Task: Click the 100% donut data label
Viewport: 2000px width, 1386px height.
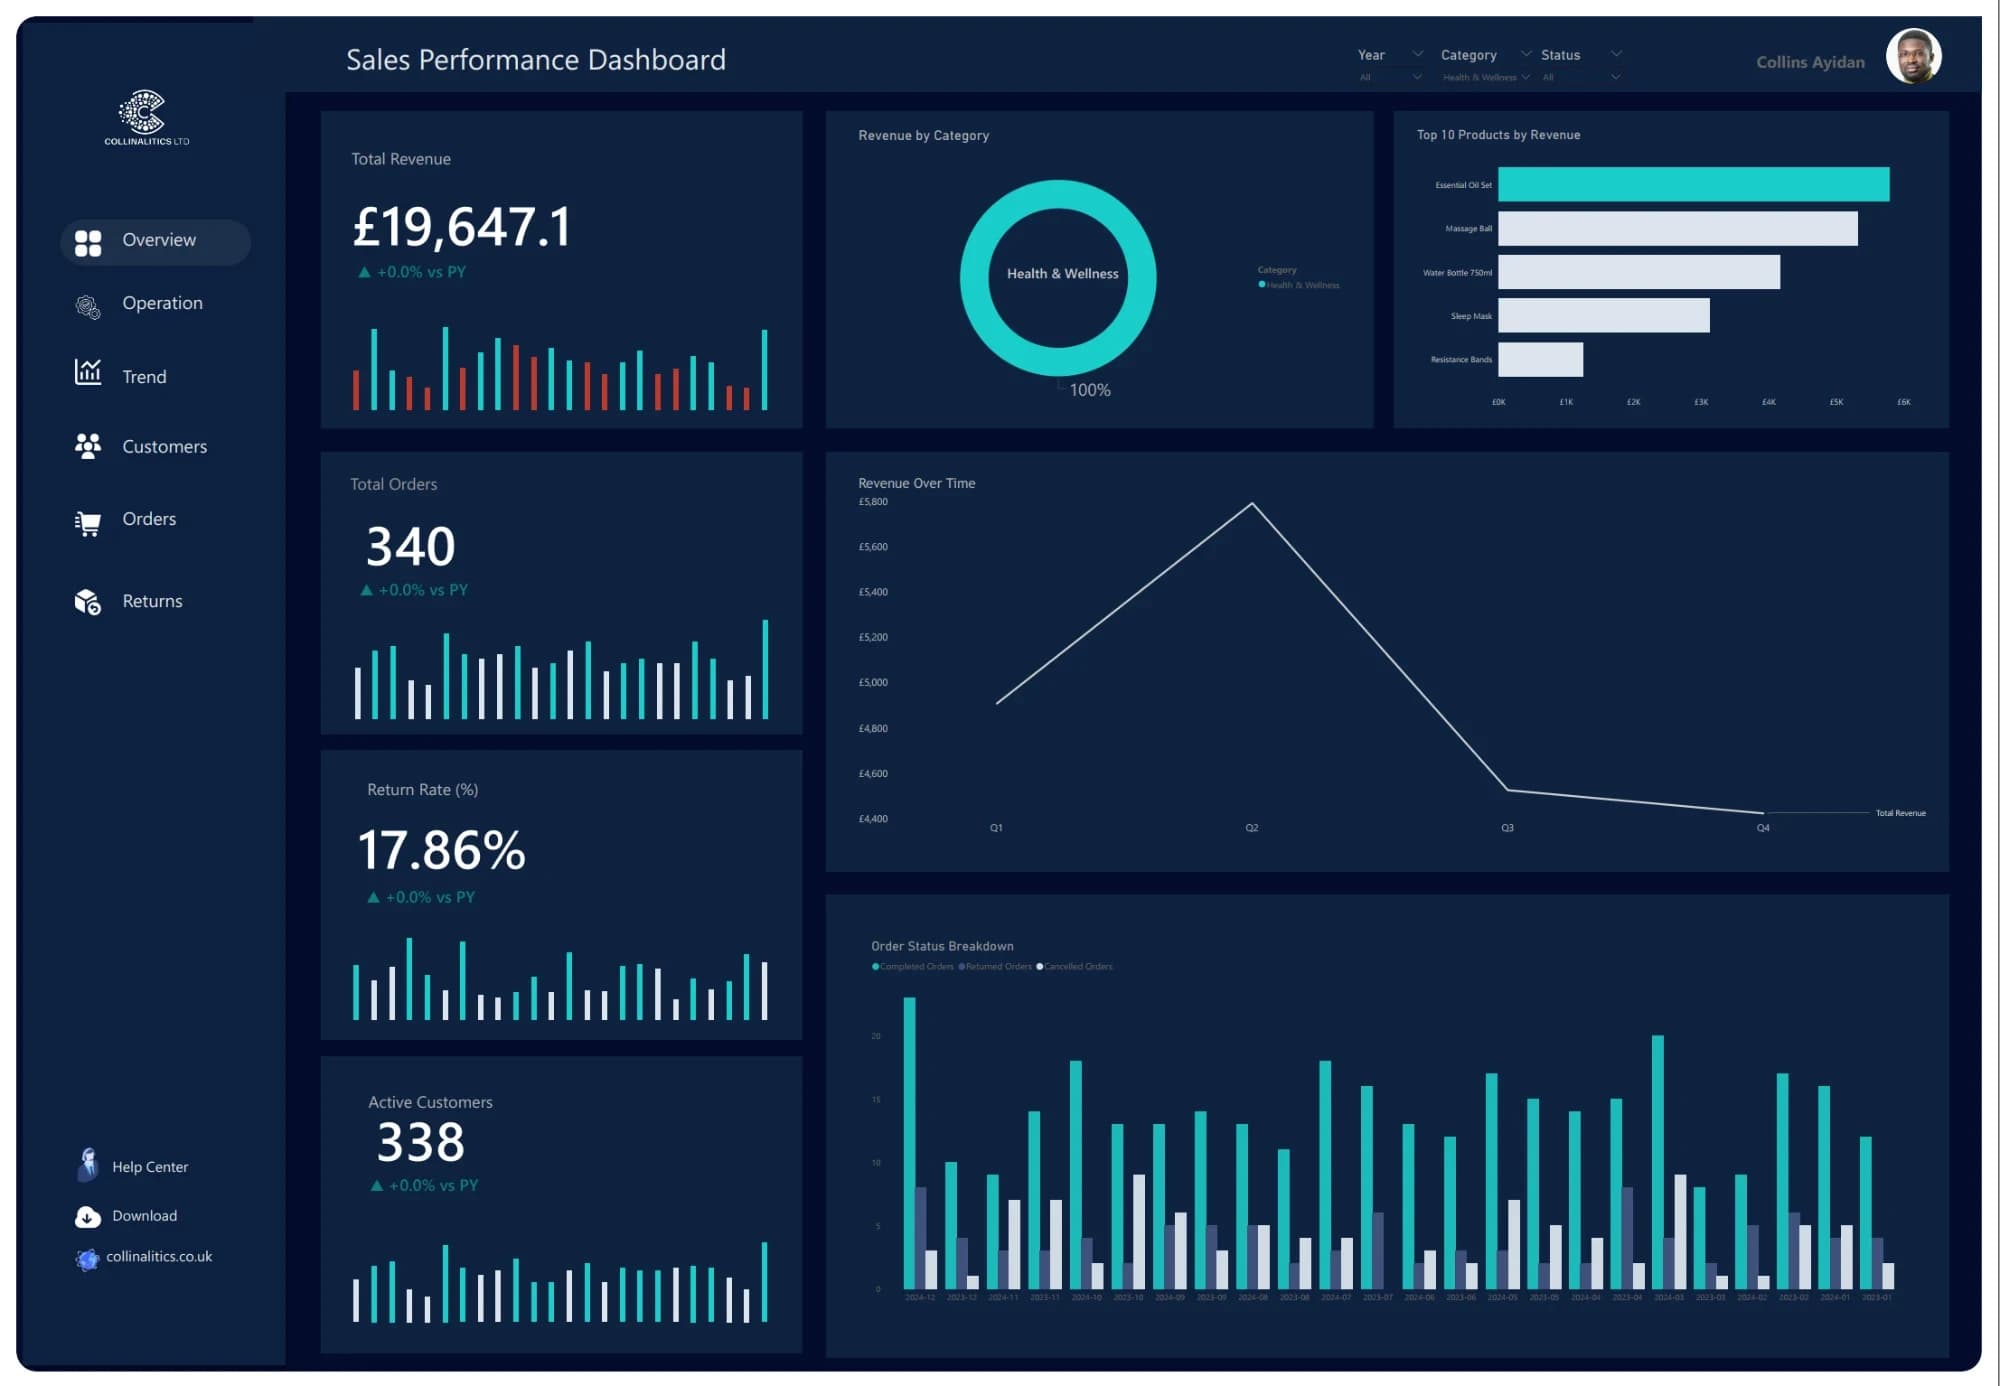Action: (x=1090, y=390)
